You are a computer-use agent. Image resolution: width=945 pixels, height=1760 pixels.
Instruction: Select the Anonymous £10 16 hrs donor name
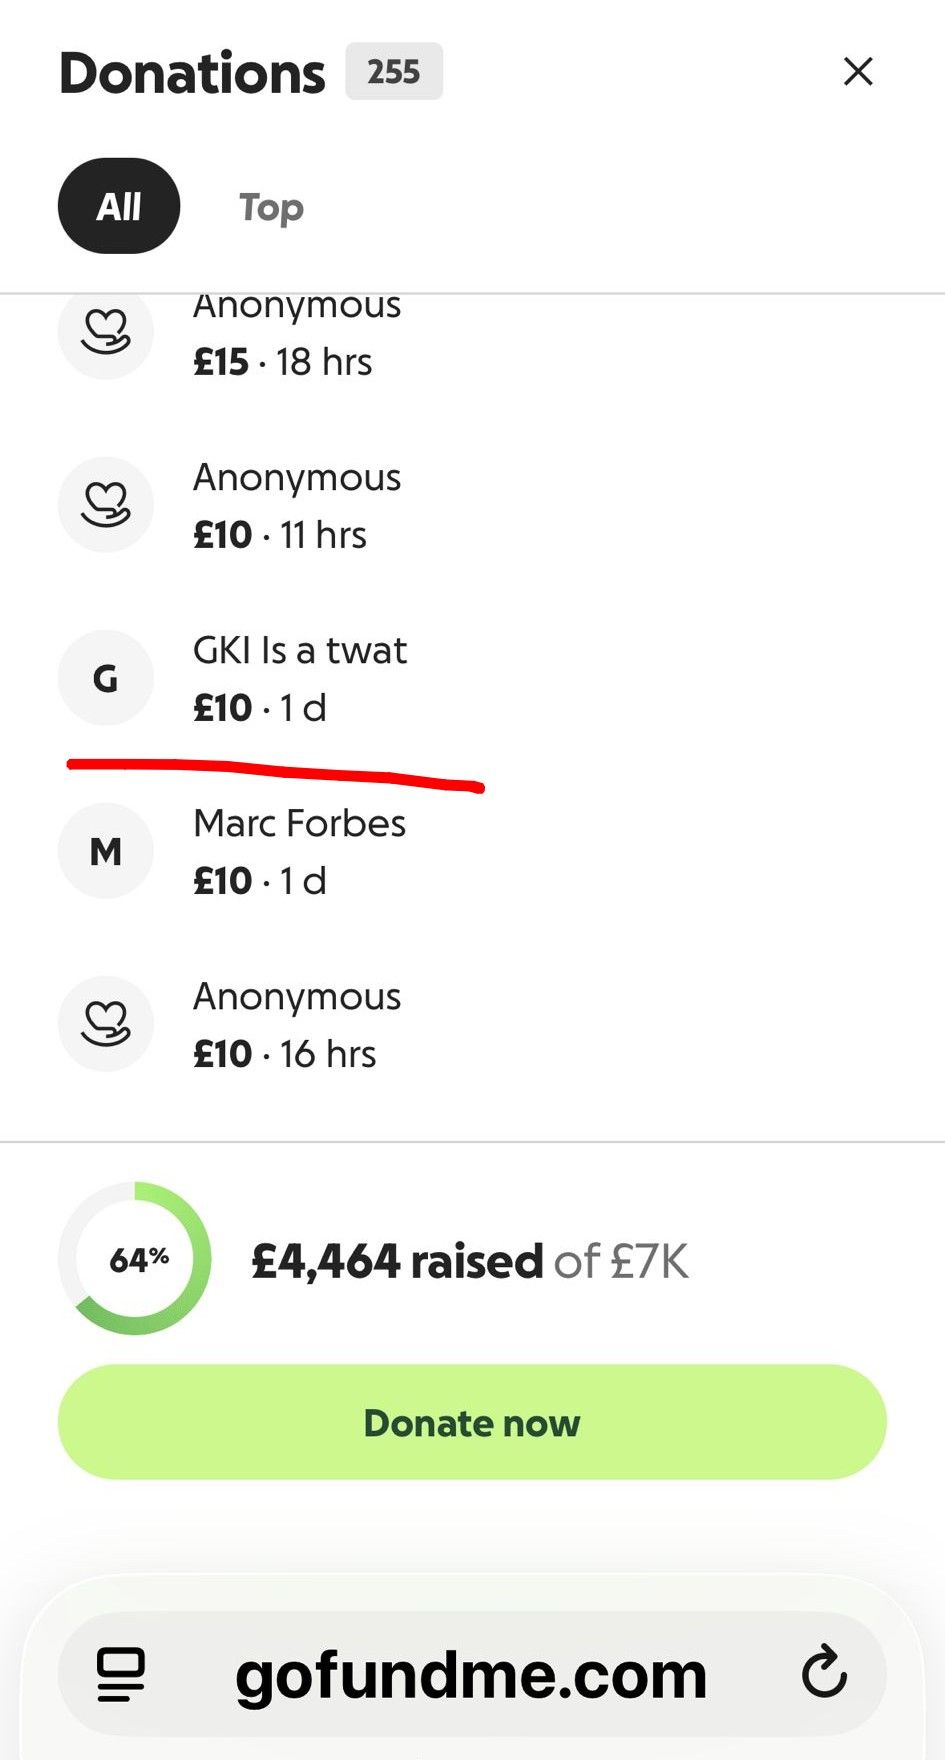pyautogui.click(x=297, y=997)
